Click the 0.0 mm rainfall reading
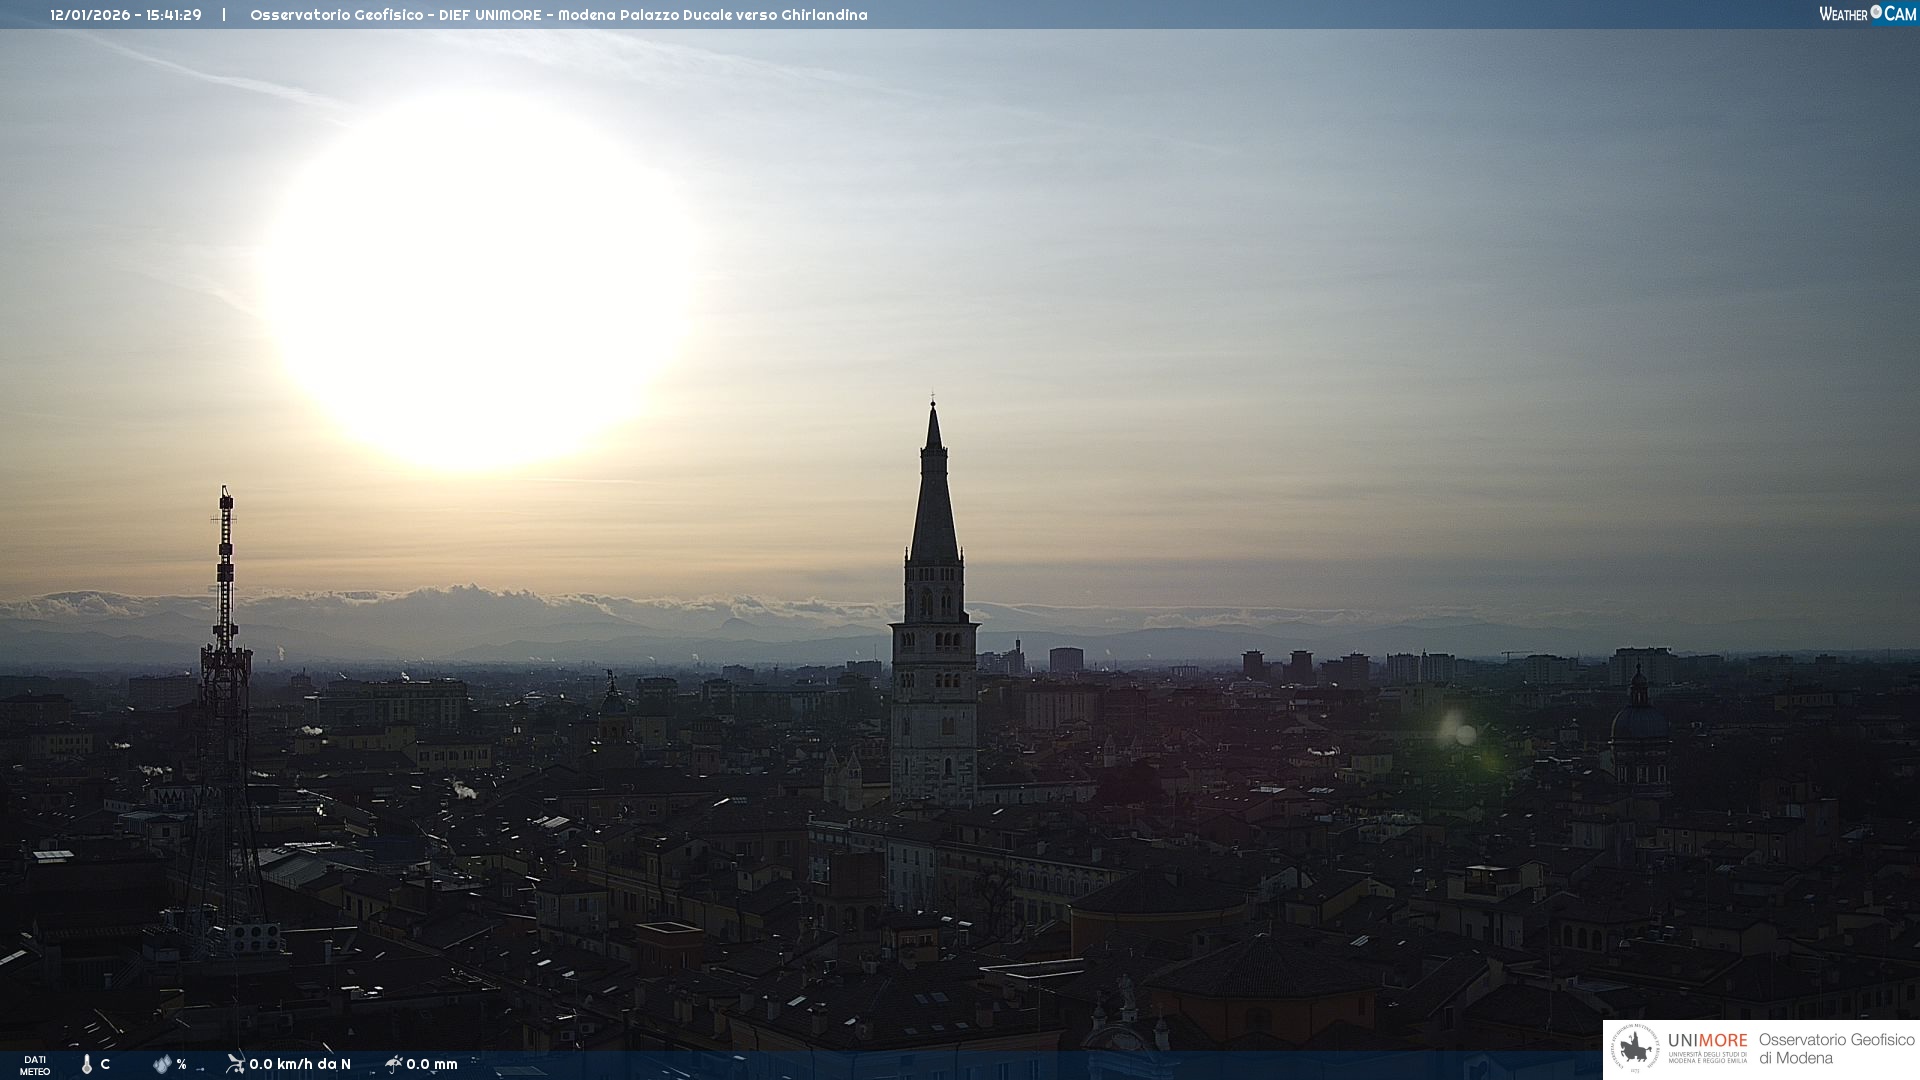The width and height of the screenshot is (1920, 1080). 432,1064
